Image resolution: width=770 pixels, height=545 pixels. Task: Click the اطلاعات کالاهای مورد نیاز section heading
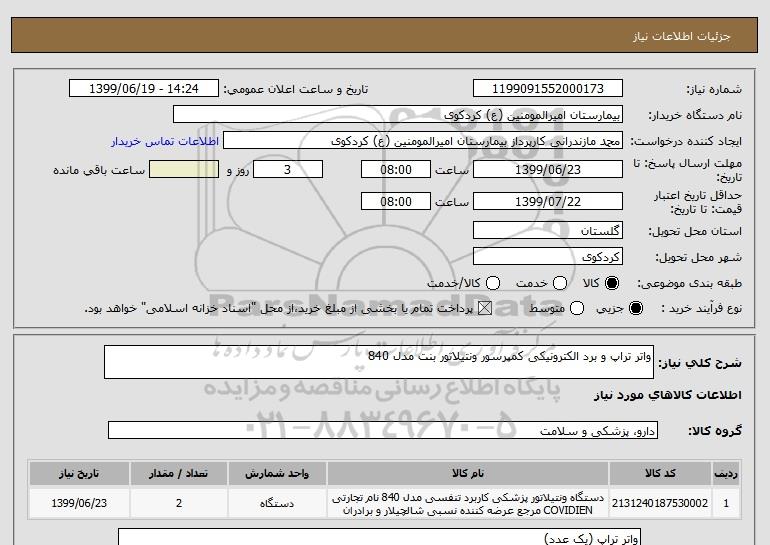[x=668, y=395]
